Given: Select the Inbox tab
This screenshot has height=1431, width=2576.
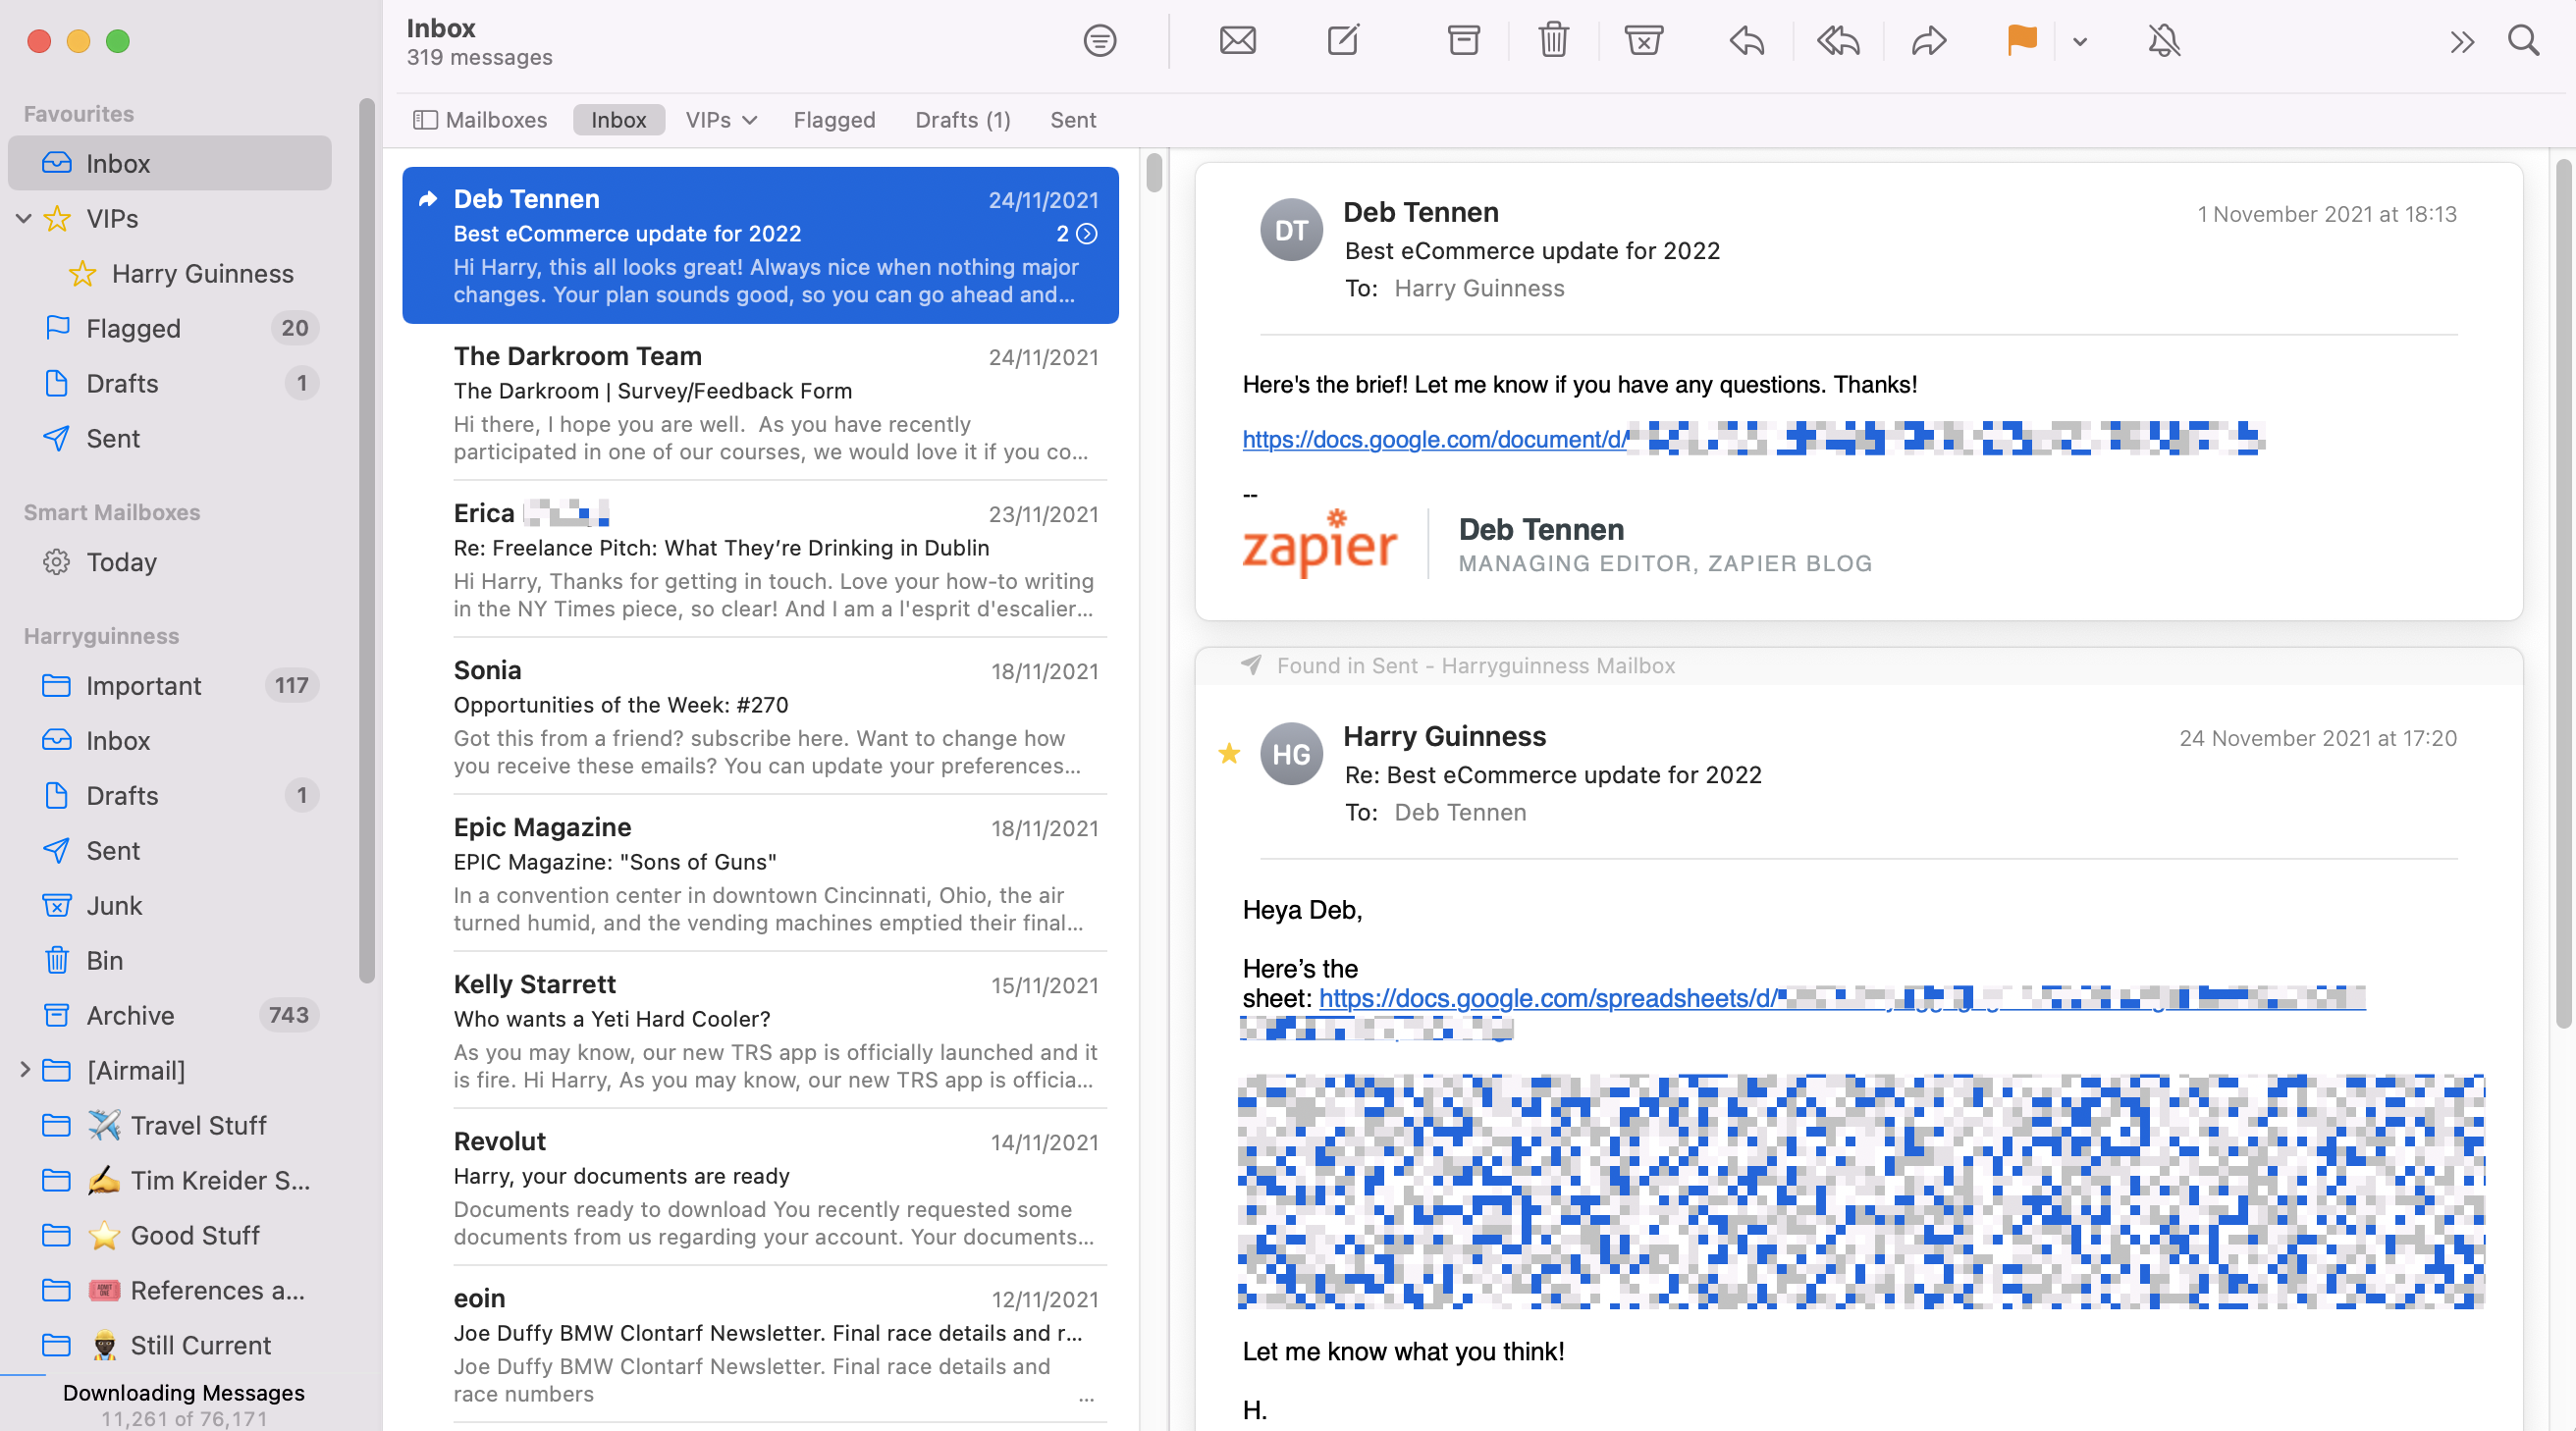Looking at the screenshot, I should [617, 120].
